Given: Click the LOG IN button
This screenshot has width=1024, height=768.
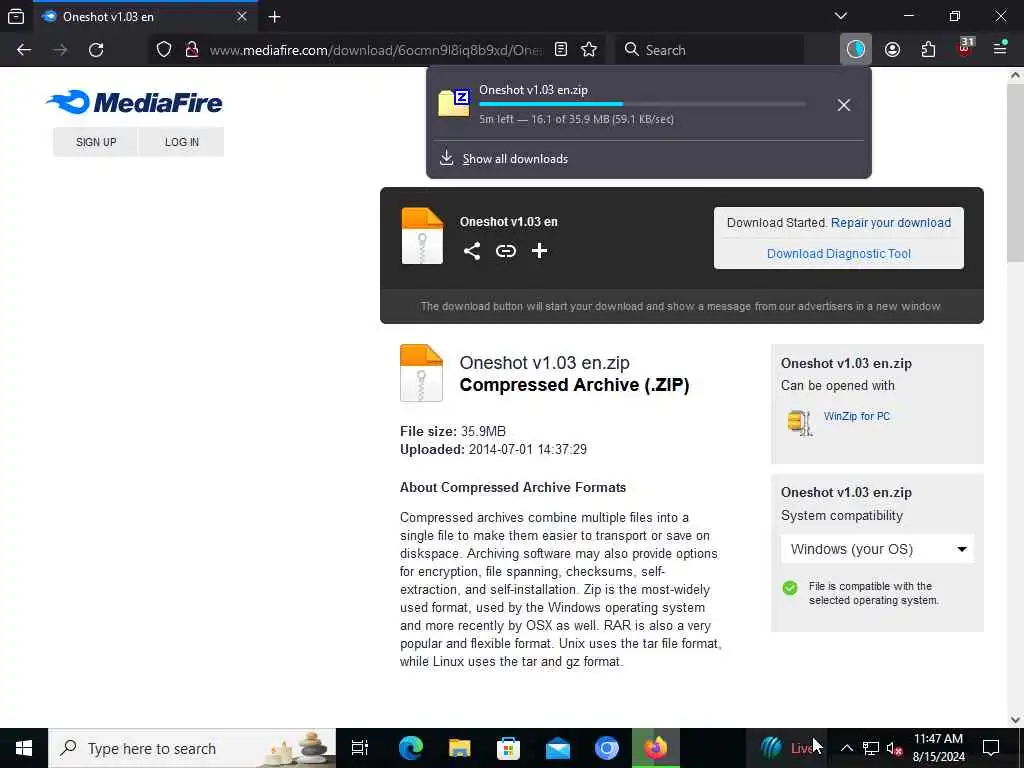Looking at the screenshot, I should pos(182,142).
